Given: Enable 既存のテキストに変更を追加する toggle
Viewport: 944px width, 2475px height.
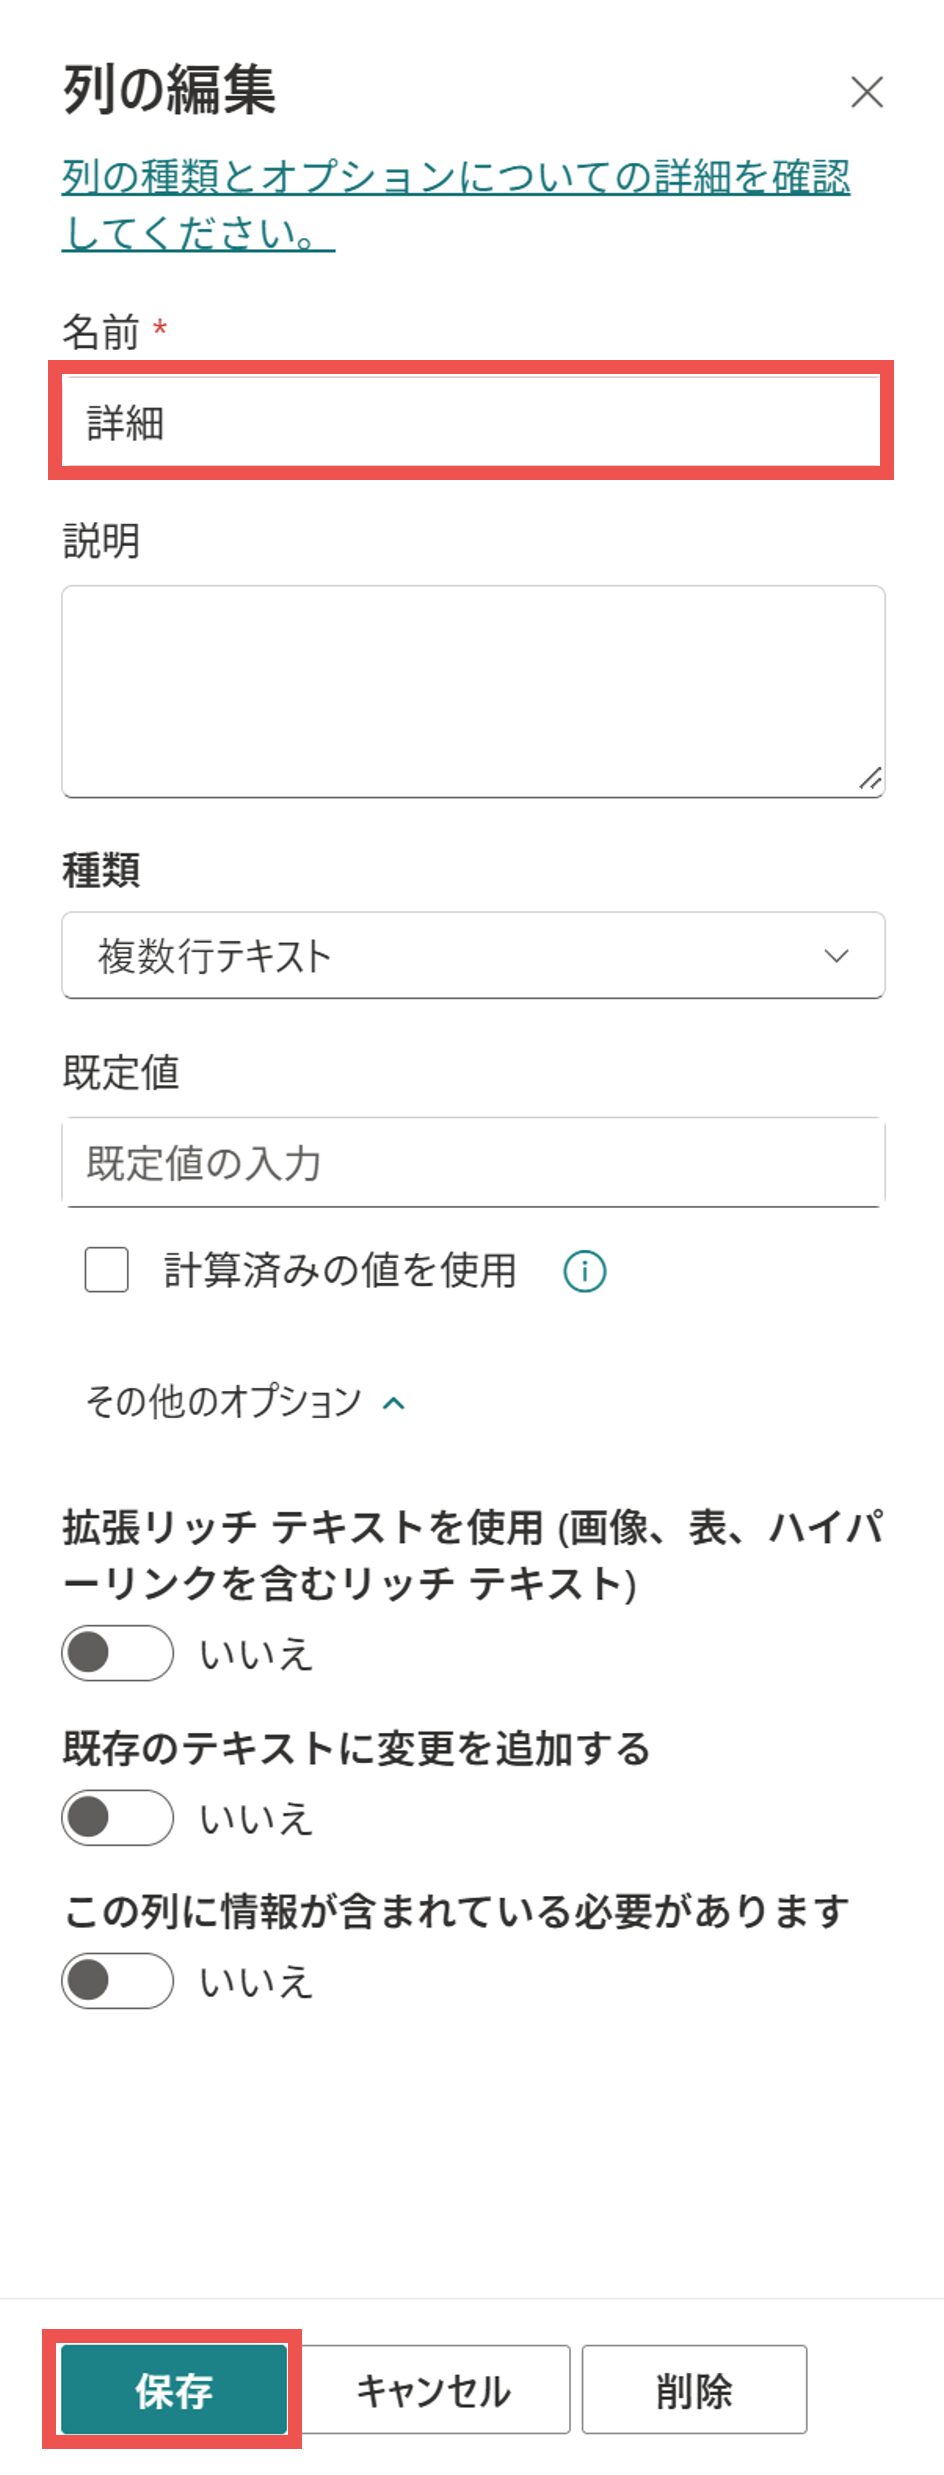Looking at the screenshot, I should (x=117, y=1817).
